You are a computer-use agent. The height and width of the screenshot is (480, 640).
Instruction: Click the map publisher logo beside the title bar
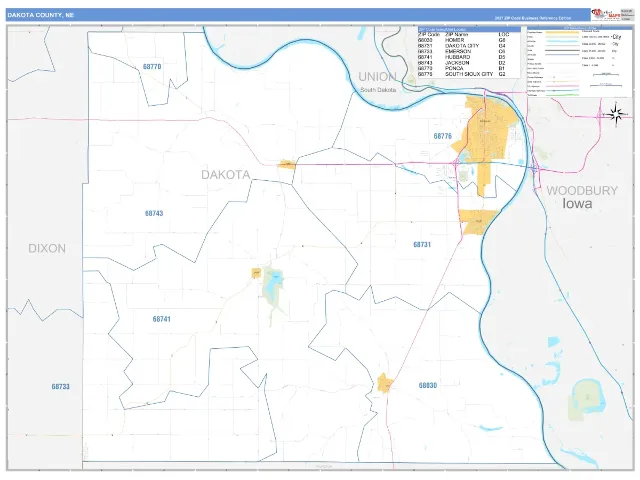coord(606,14)
